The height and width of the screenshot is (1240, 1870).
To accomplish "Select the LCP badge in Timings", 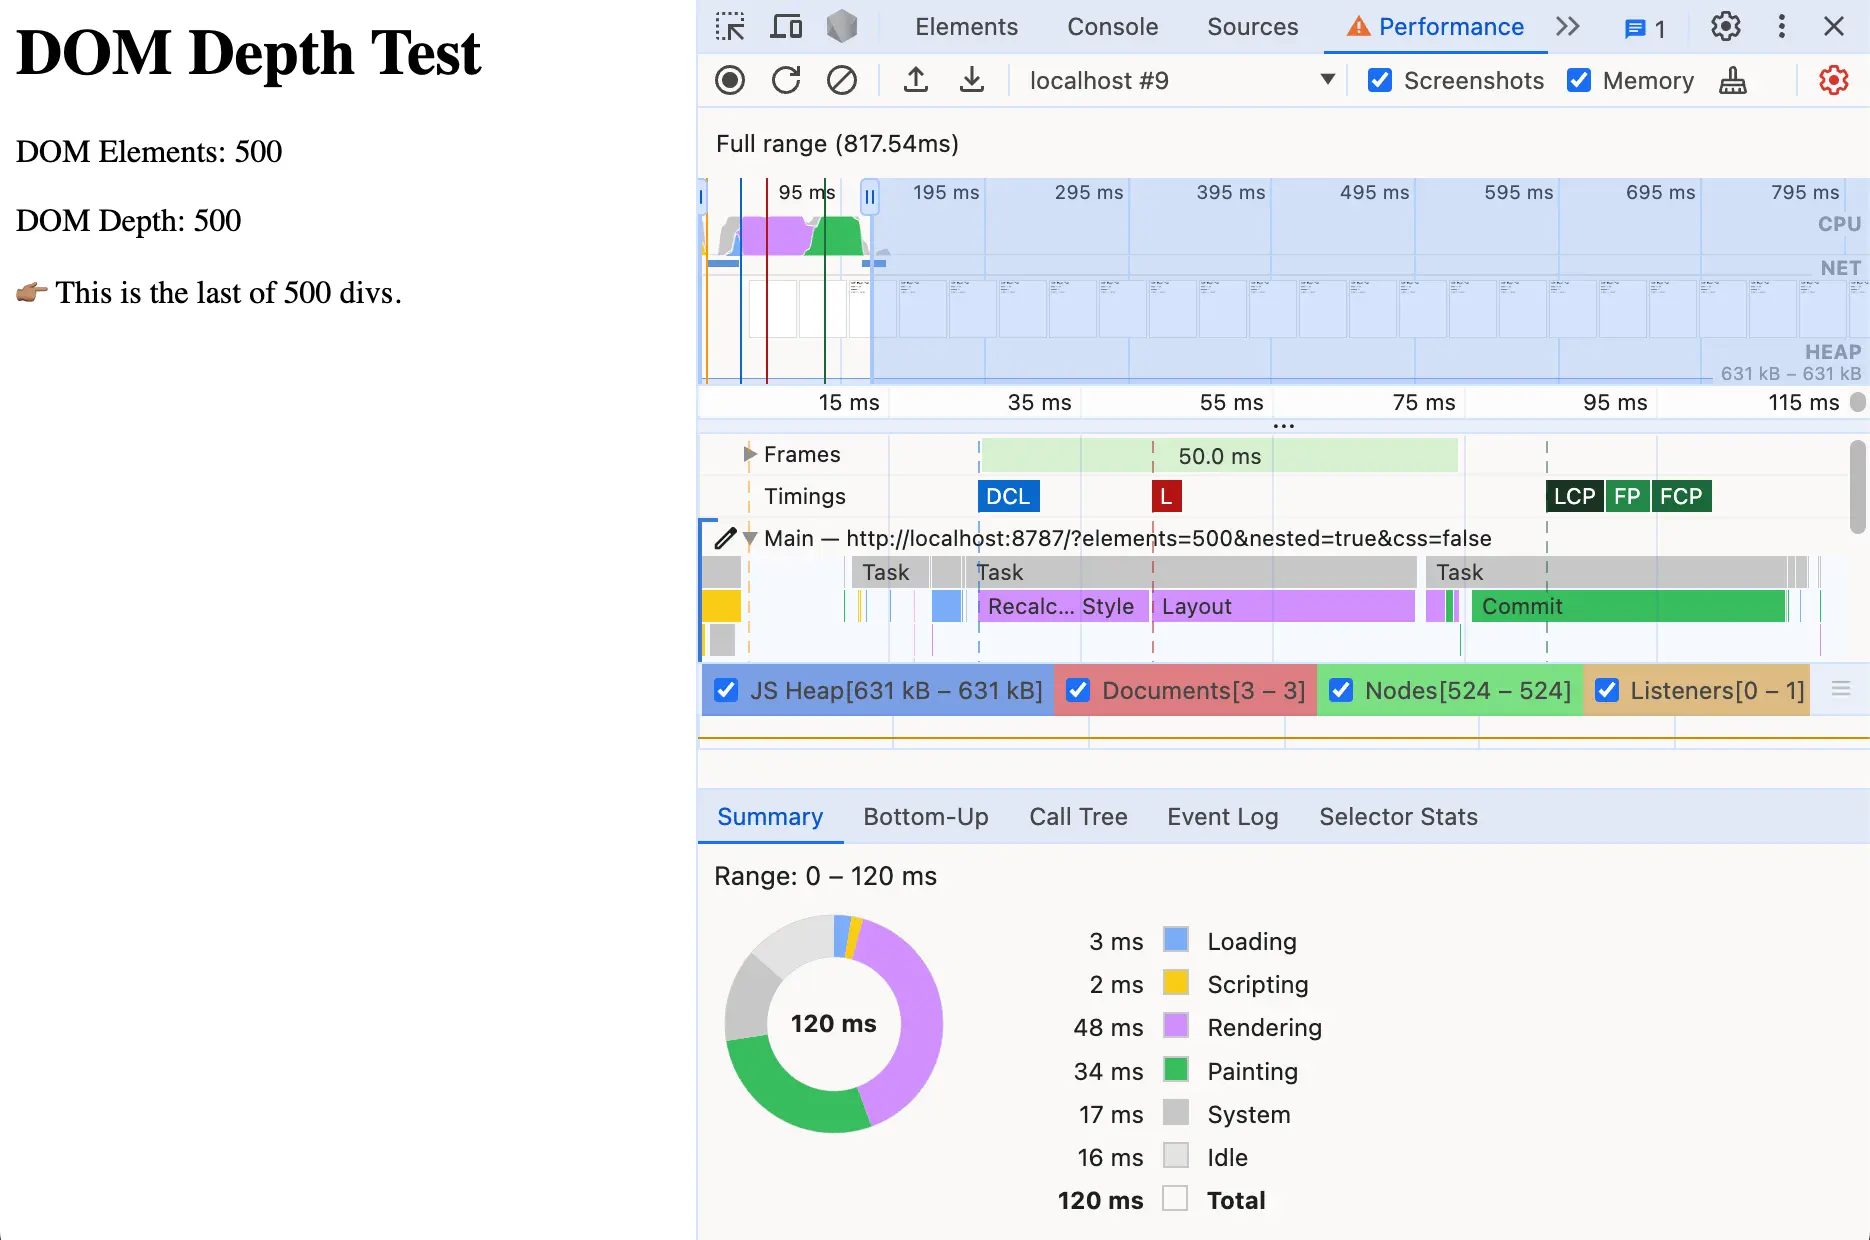I will (1573, 496).
